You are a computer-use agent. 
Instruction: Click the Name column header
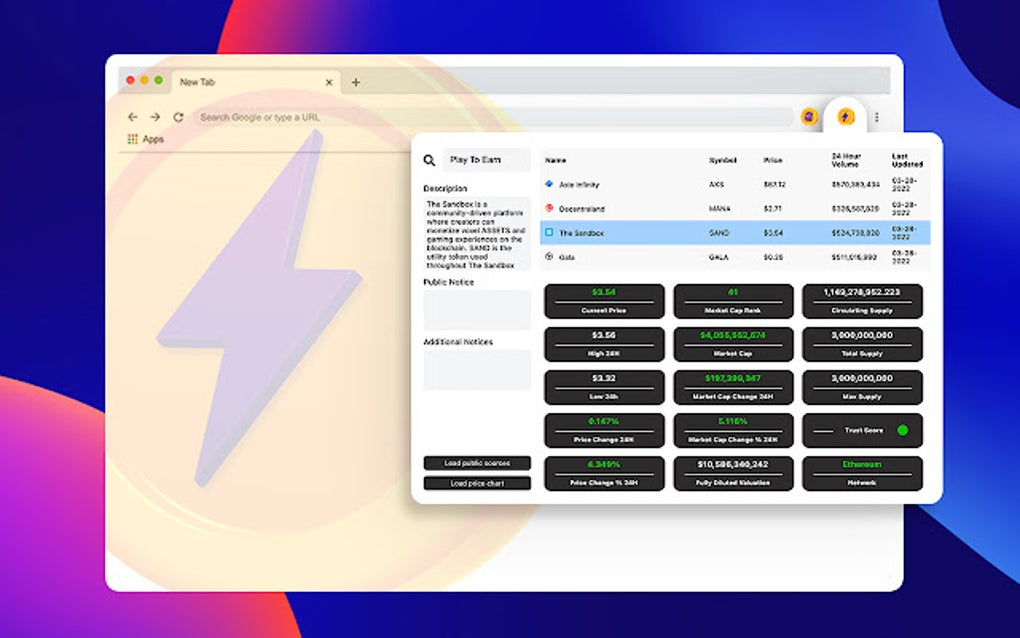[x=556, y=160]
